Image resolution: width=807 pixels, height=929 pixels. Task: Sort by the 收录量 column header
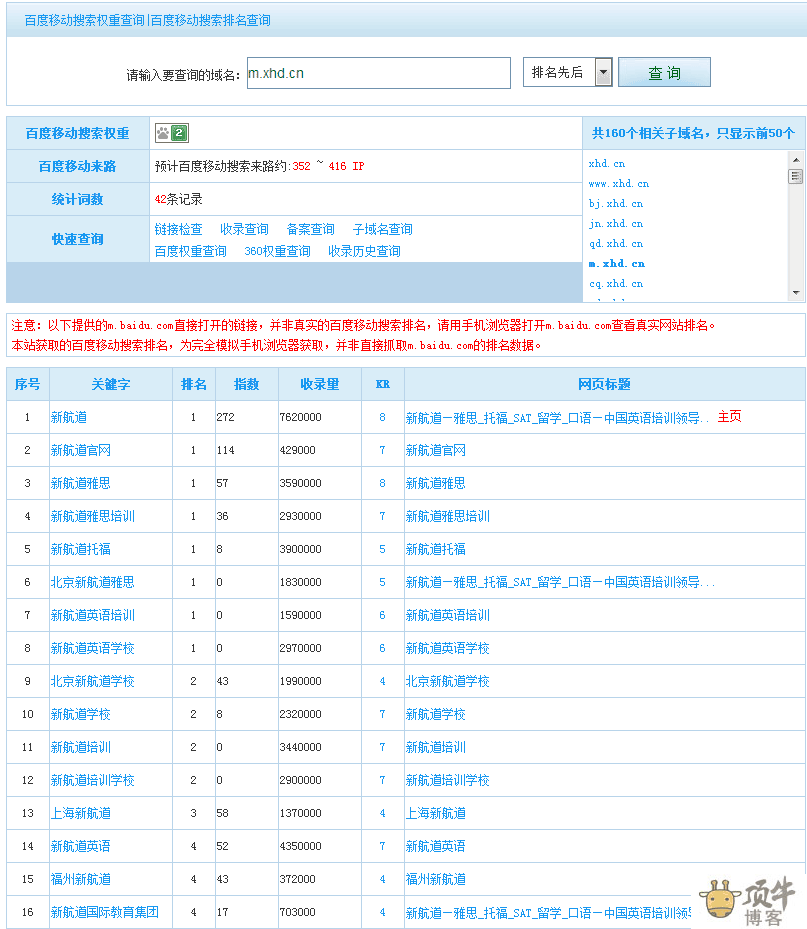click(320, 385)
